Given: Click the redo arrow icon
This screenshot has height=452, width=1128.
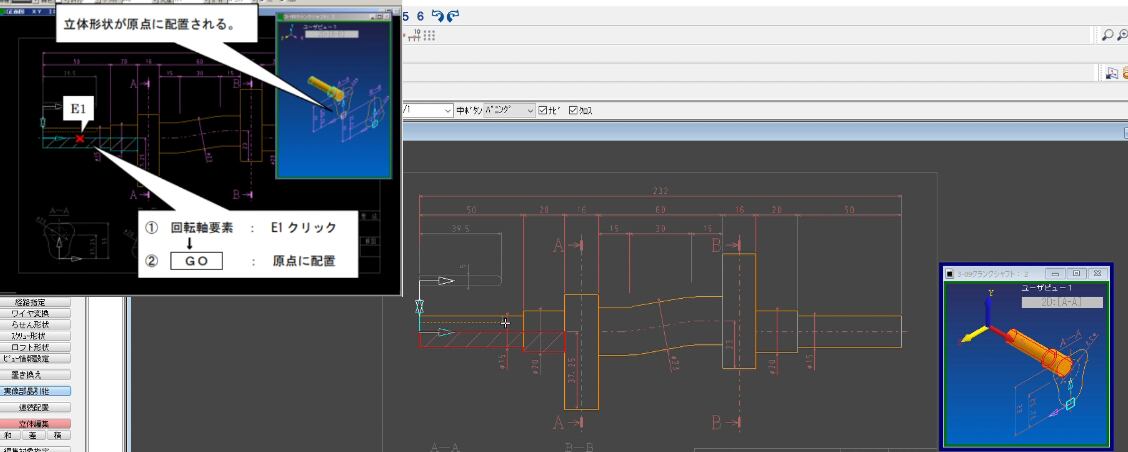Looking at the screenshot, I should tap(454, 16).
